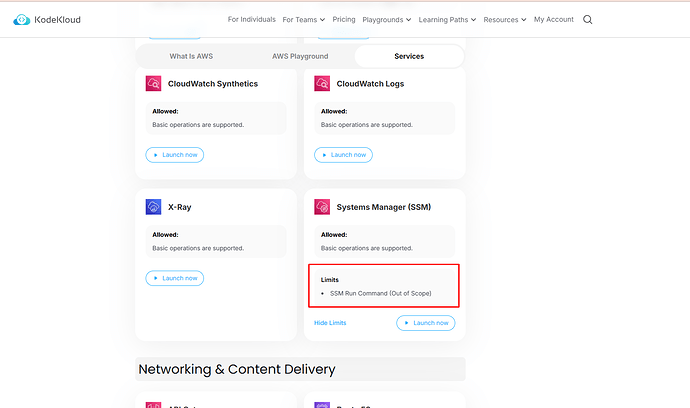Open the Playgrounds dropdown menu

click(x=387, y=19)
